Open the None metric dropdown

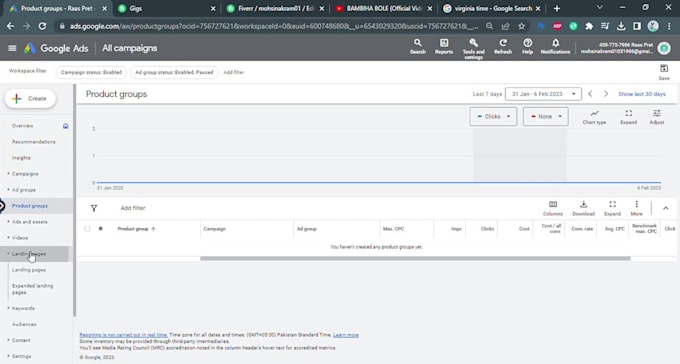(x=546, y=117)
